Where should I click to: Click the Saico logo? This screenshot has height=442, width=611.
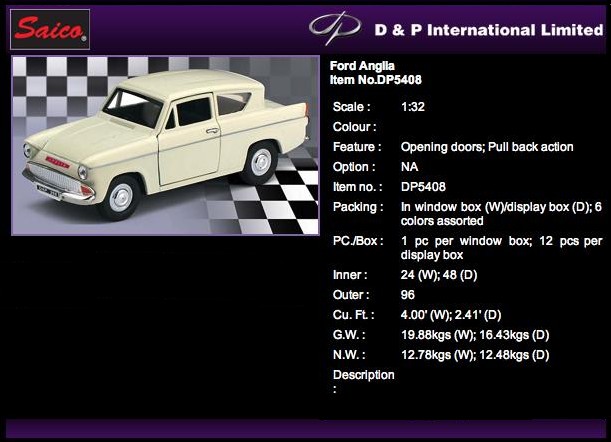click(x=50, y=30)
